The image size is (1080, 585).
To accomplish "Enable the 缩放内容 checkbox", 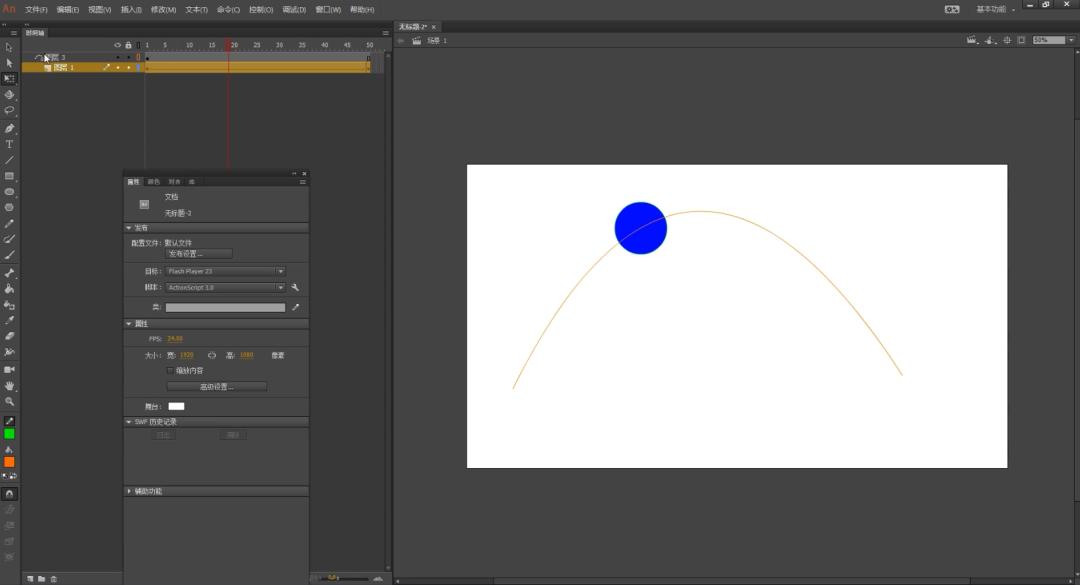I will coord(169,370).
